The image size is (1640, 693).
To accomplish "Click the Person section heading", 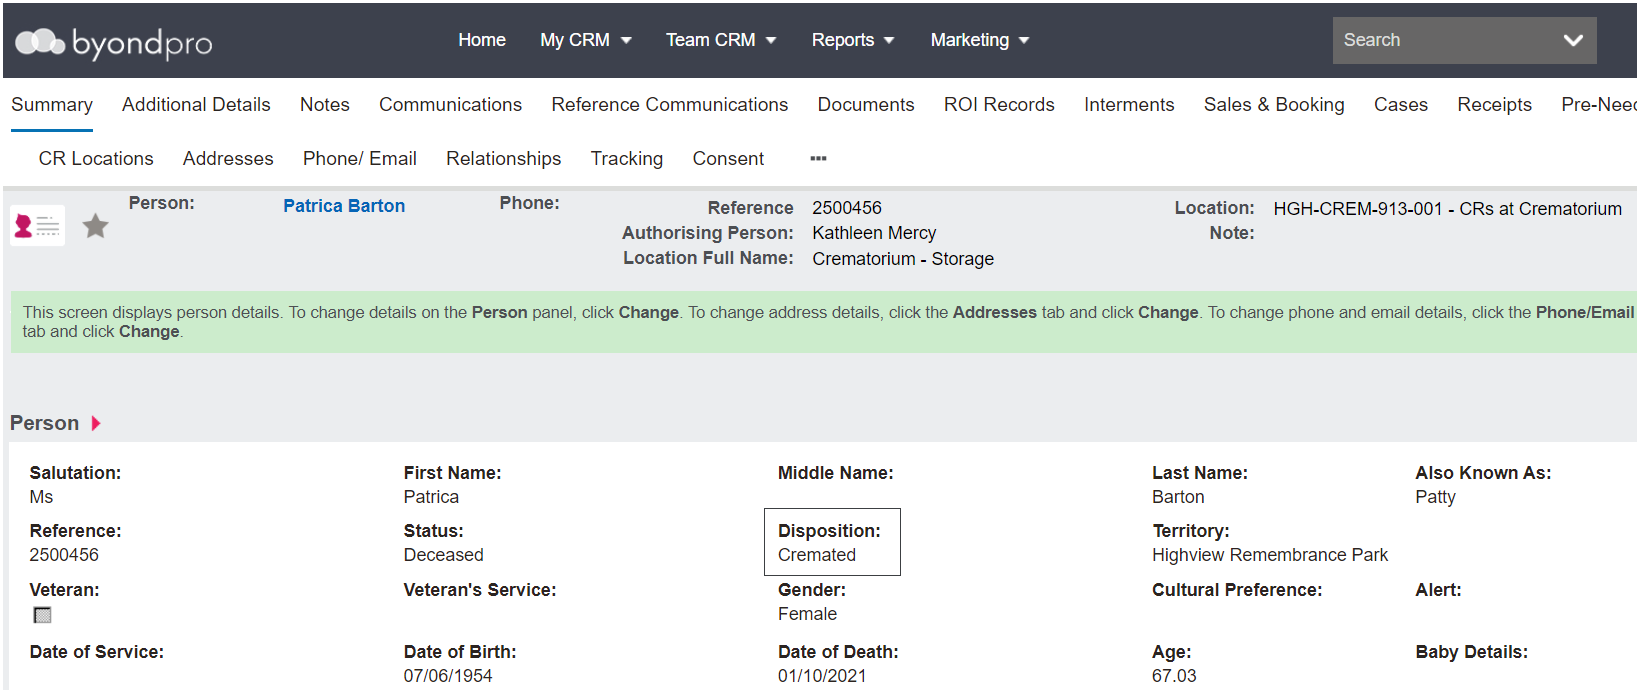I will tap(44, 423).
